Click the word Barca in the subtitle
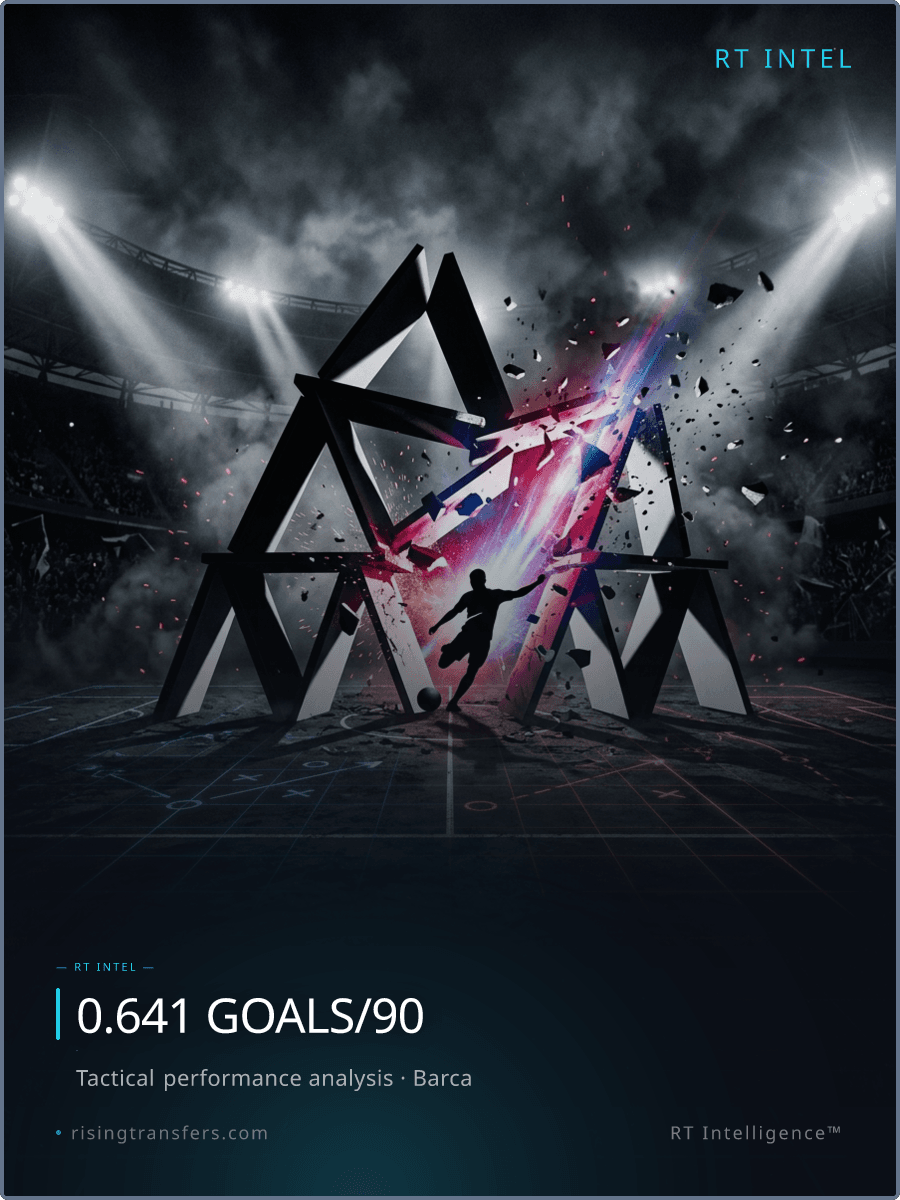The height and width of the screenshot is (1200, 900). (442, 1079)
